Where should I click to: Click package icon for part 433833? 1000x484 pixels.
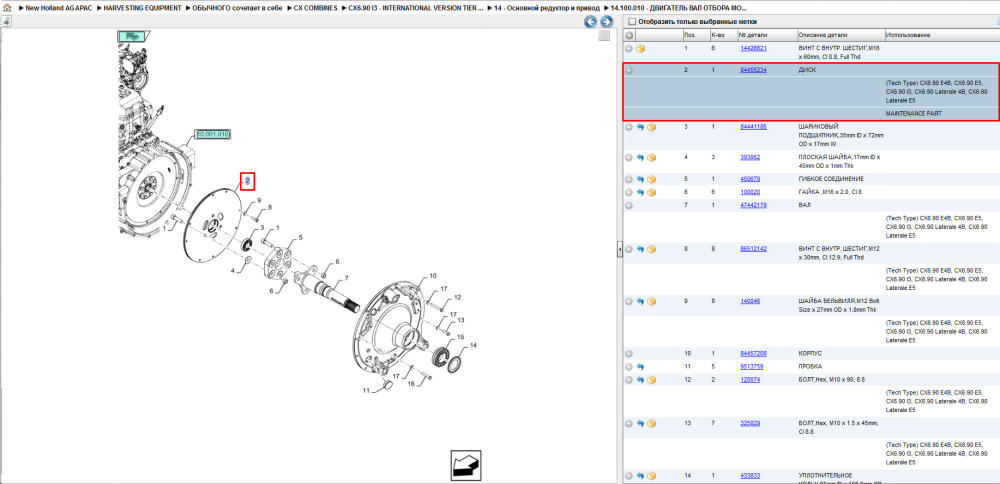651,476
